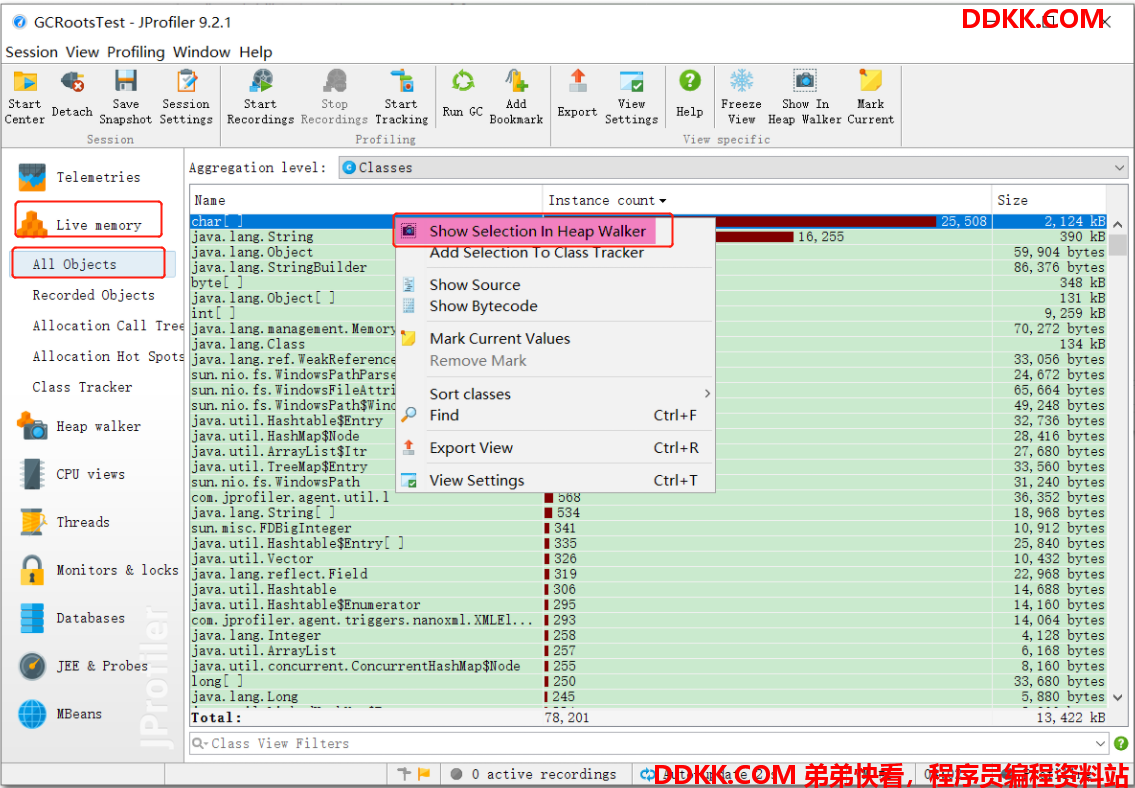Select the long[ ] class row

pyautogui.click(x=648, y=681)
